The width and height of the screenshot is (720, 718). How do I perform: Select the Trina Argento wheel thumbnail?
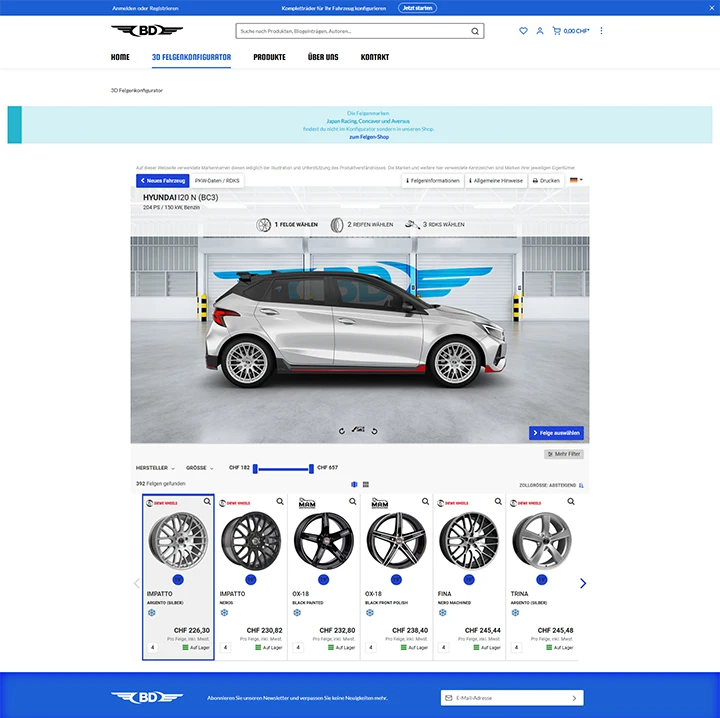pyautogui.click(x=542, y=541)
